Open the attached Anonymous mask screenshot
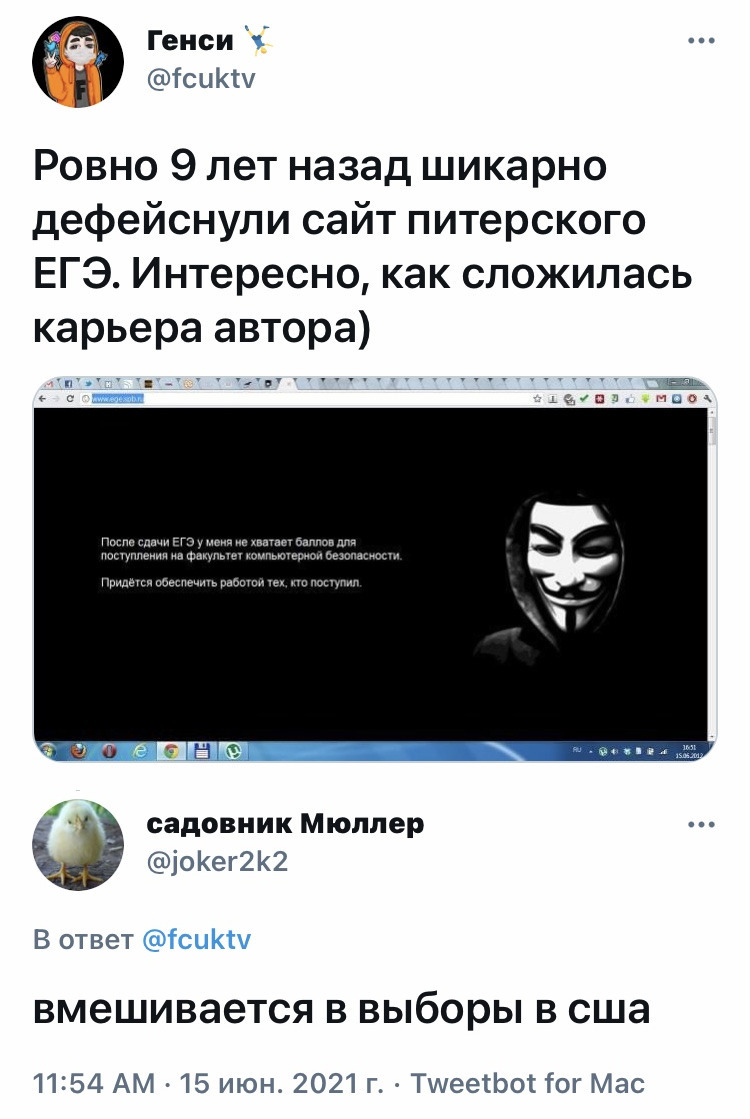Screen dimensions: 750x1119 coord(375,569)
